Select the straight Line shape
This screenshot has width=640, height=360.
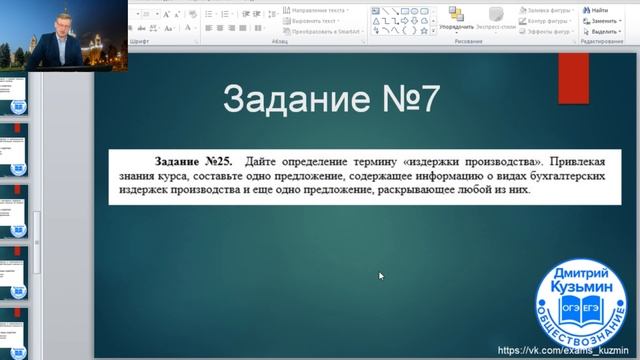[x=385, y=11]
